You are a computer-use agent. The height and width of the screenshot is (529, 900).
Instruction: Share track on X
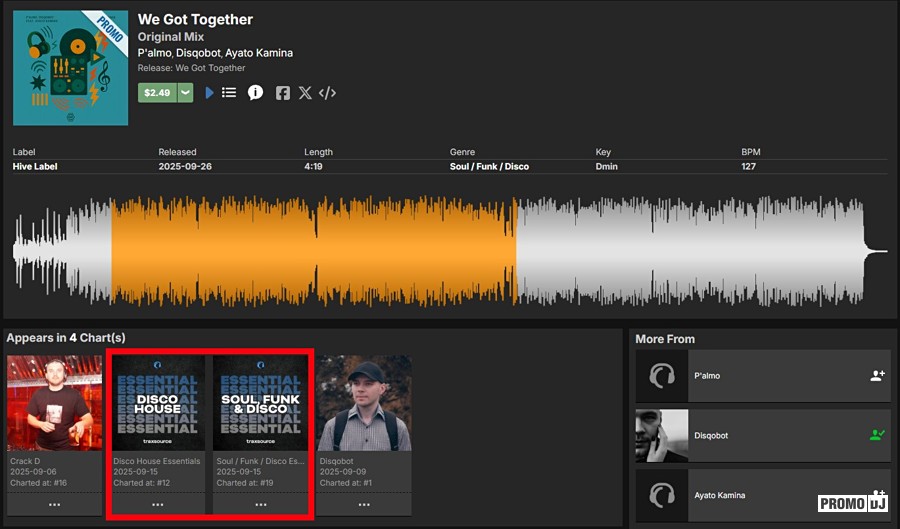[x=305, y=93]
